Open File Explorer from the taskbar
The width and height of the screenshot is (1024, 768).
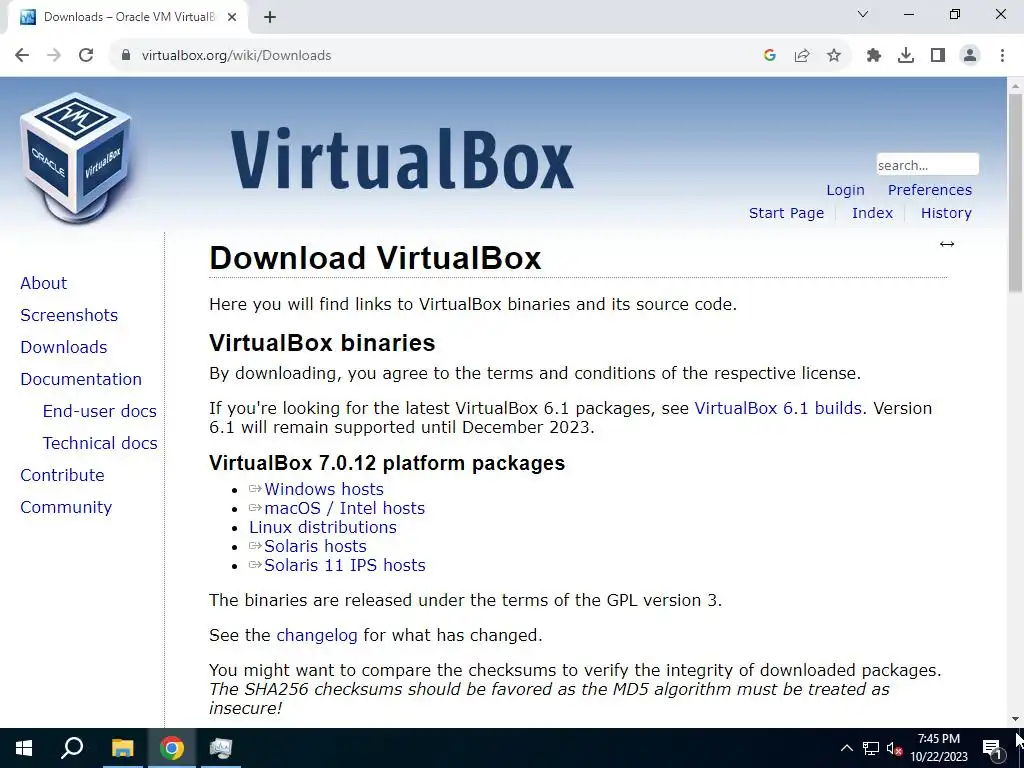122,748
